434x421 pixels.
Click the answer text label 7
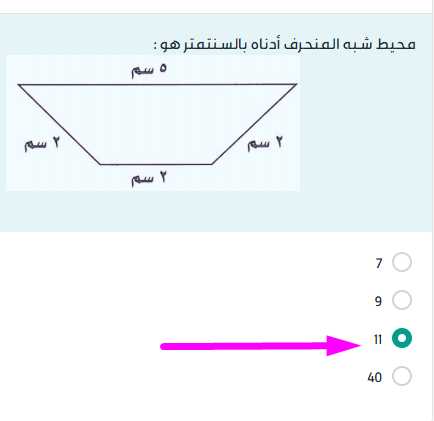coord(379,263)
